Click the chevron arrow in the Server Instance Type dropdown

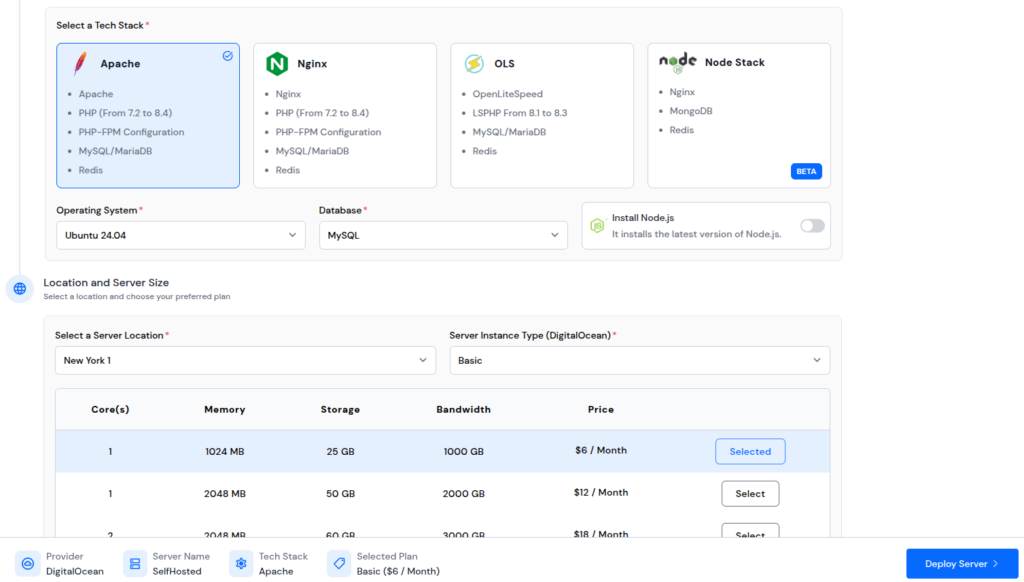(x=817, y=361)
